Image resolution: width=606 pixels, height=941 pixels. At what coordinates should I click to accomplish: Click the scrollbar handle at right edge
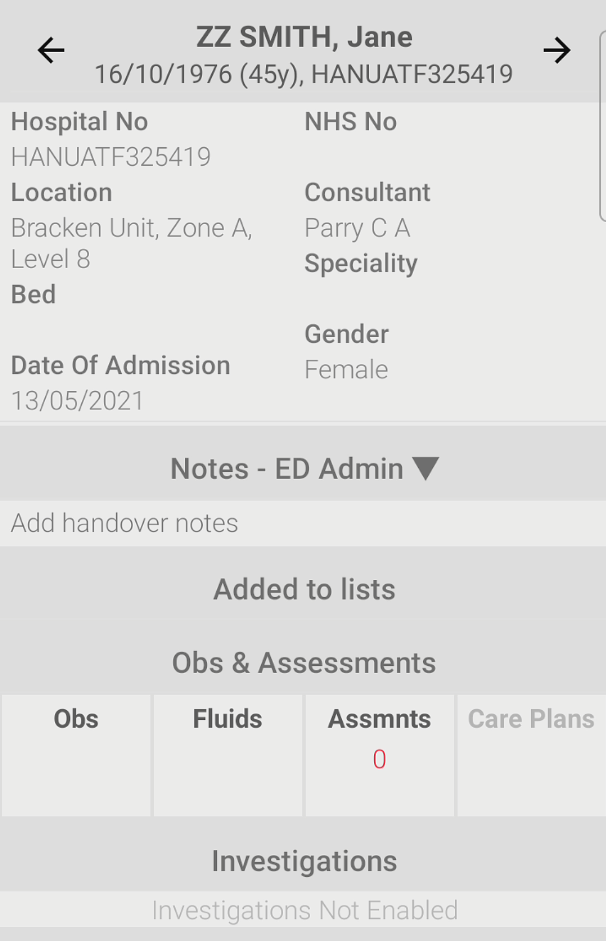(x=602, y=126)
